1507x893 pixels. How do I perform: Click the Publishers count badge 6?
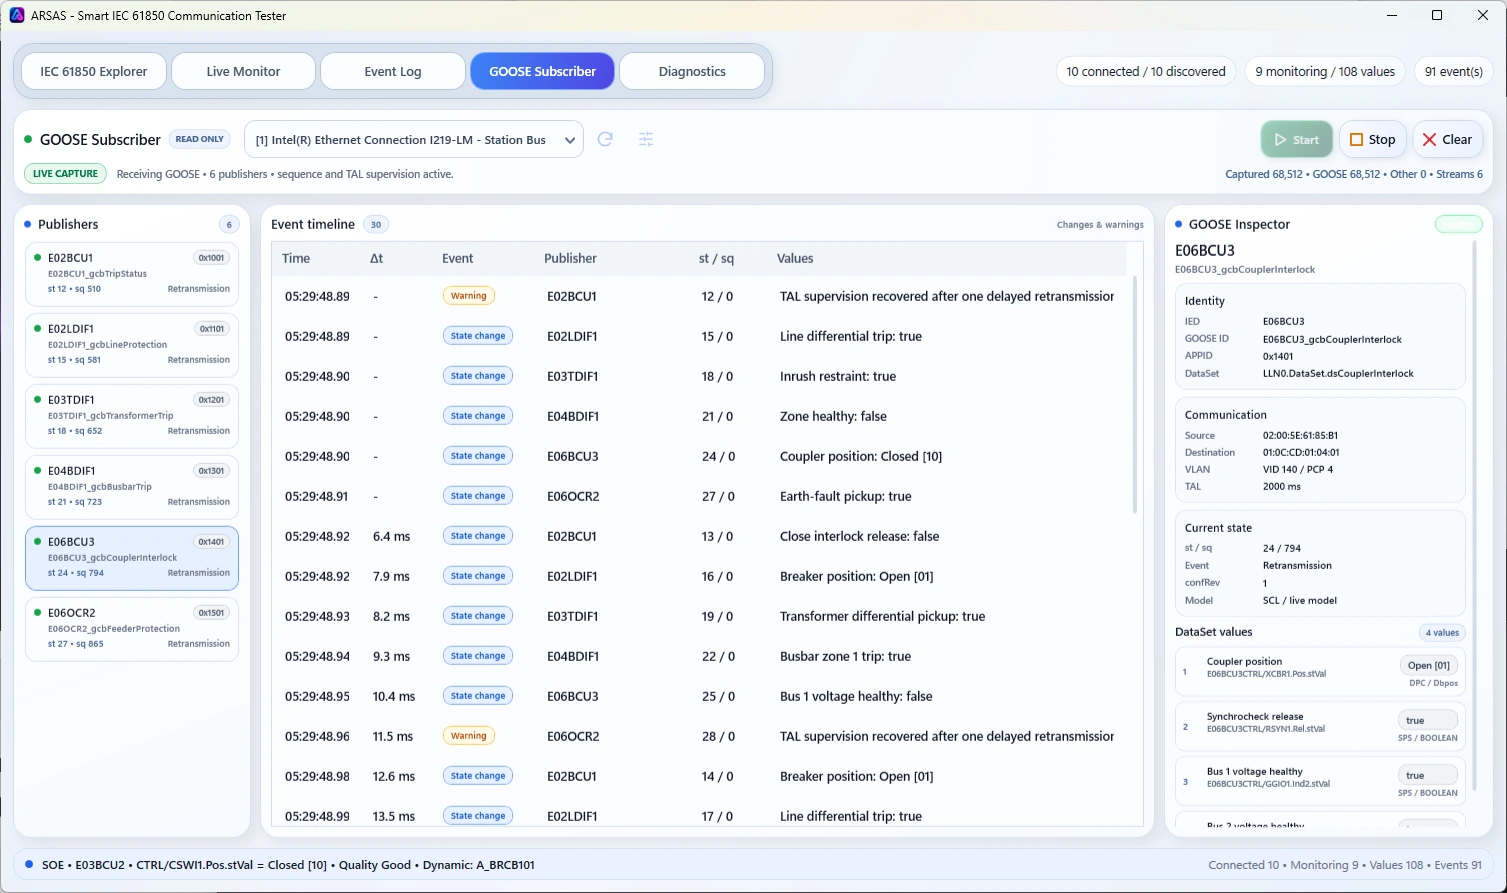pyautogui.click(x=229, y=225)
